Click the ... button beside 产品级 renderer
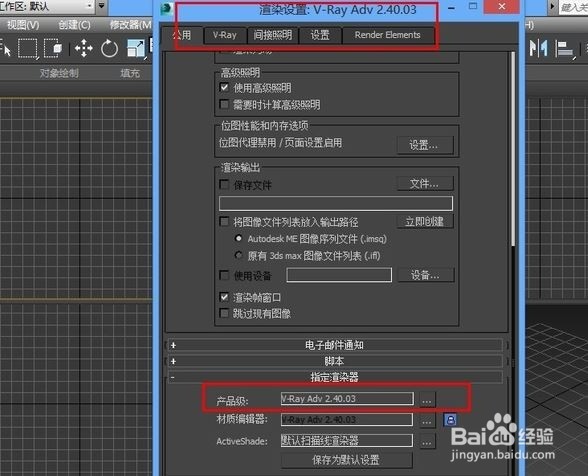Viewport: 588px width, 476px height. (x=427, y=399)
